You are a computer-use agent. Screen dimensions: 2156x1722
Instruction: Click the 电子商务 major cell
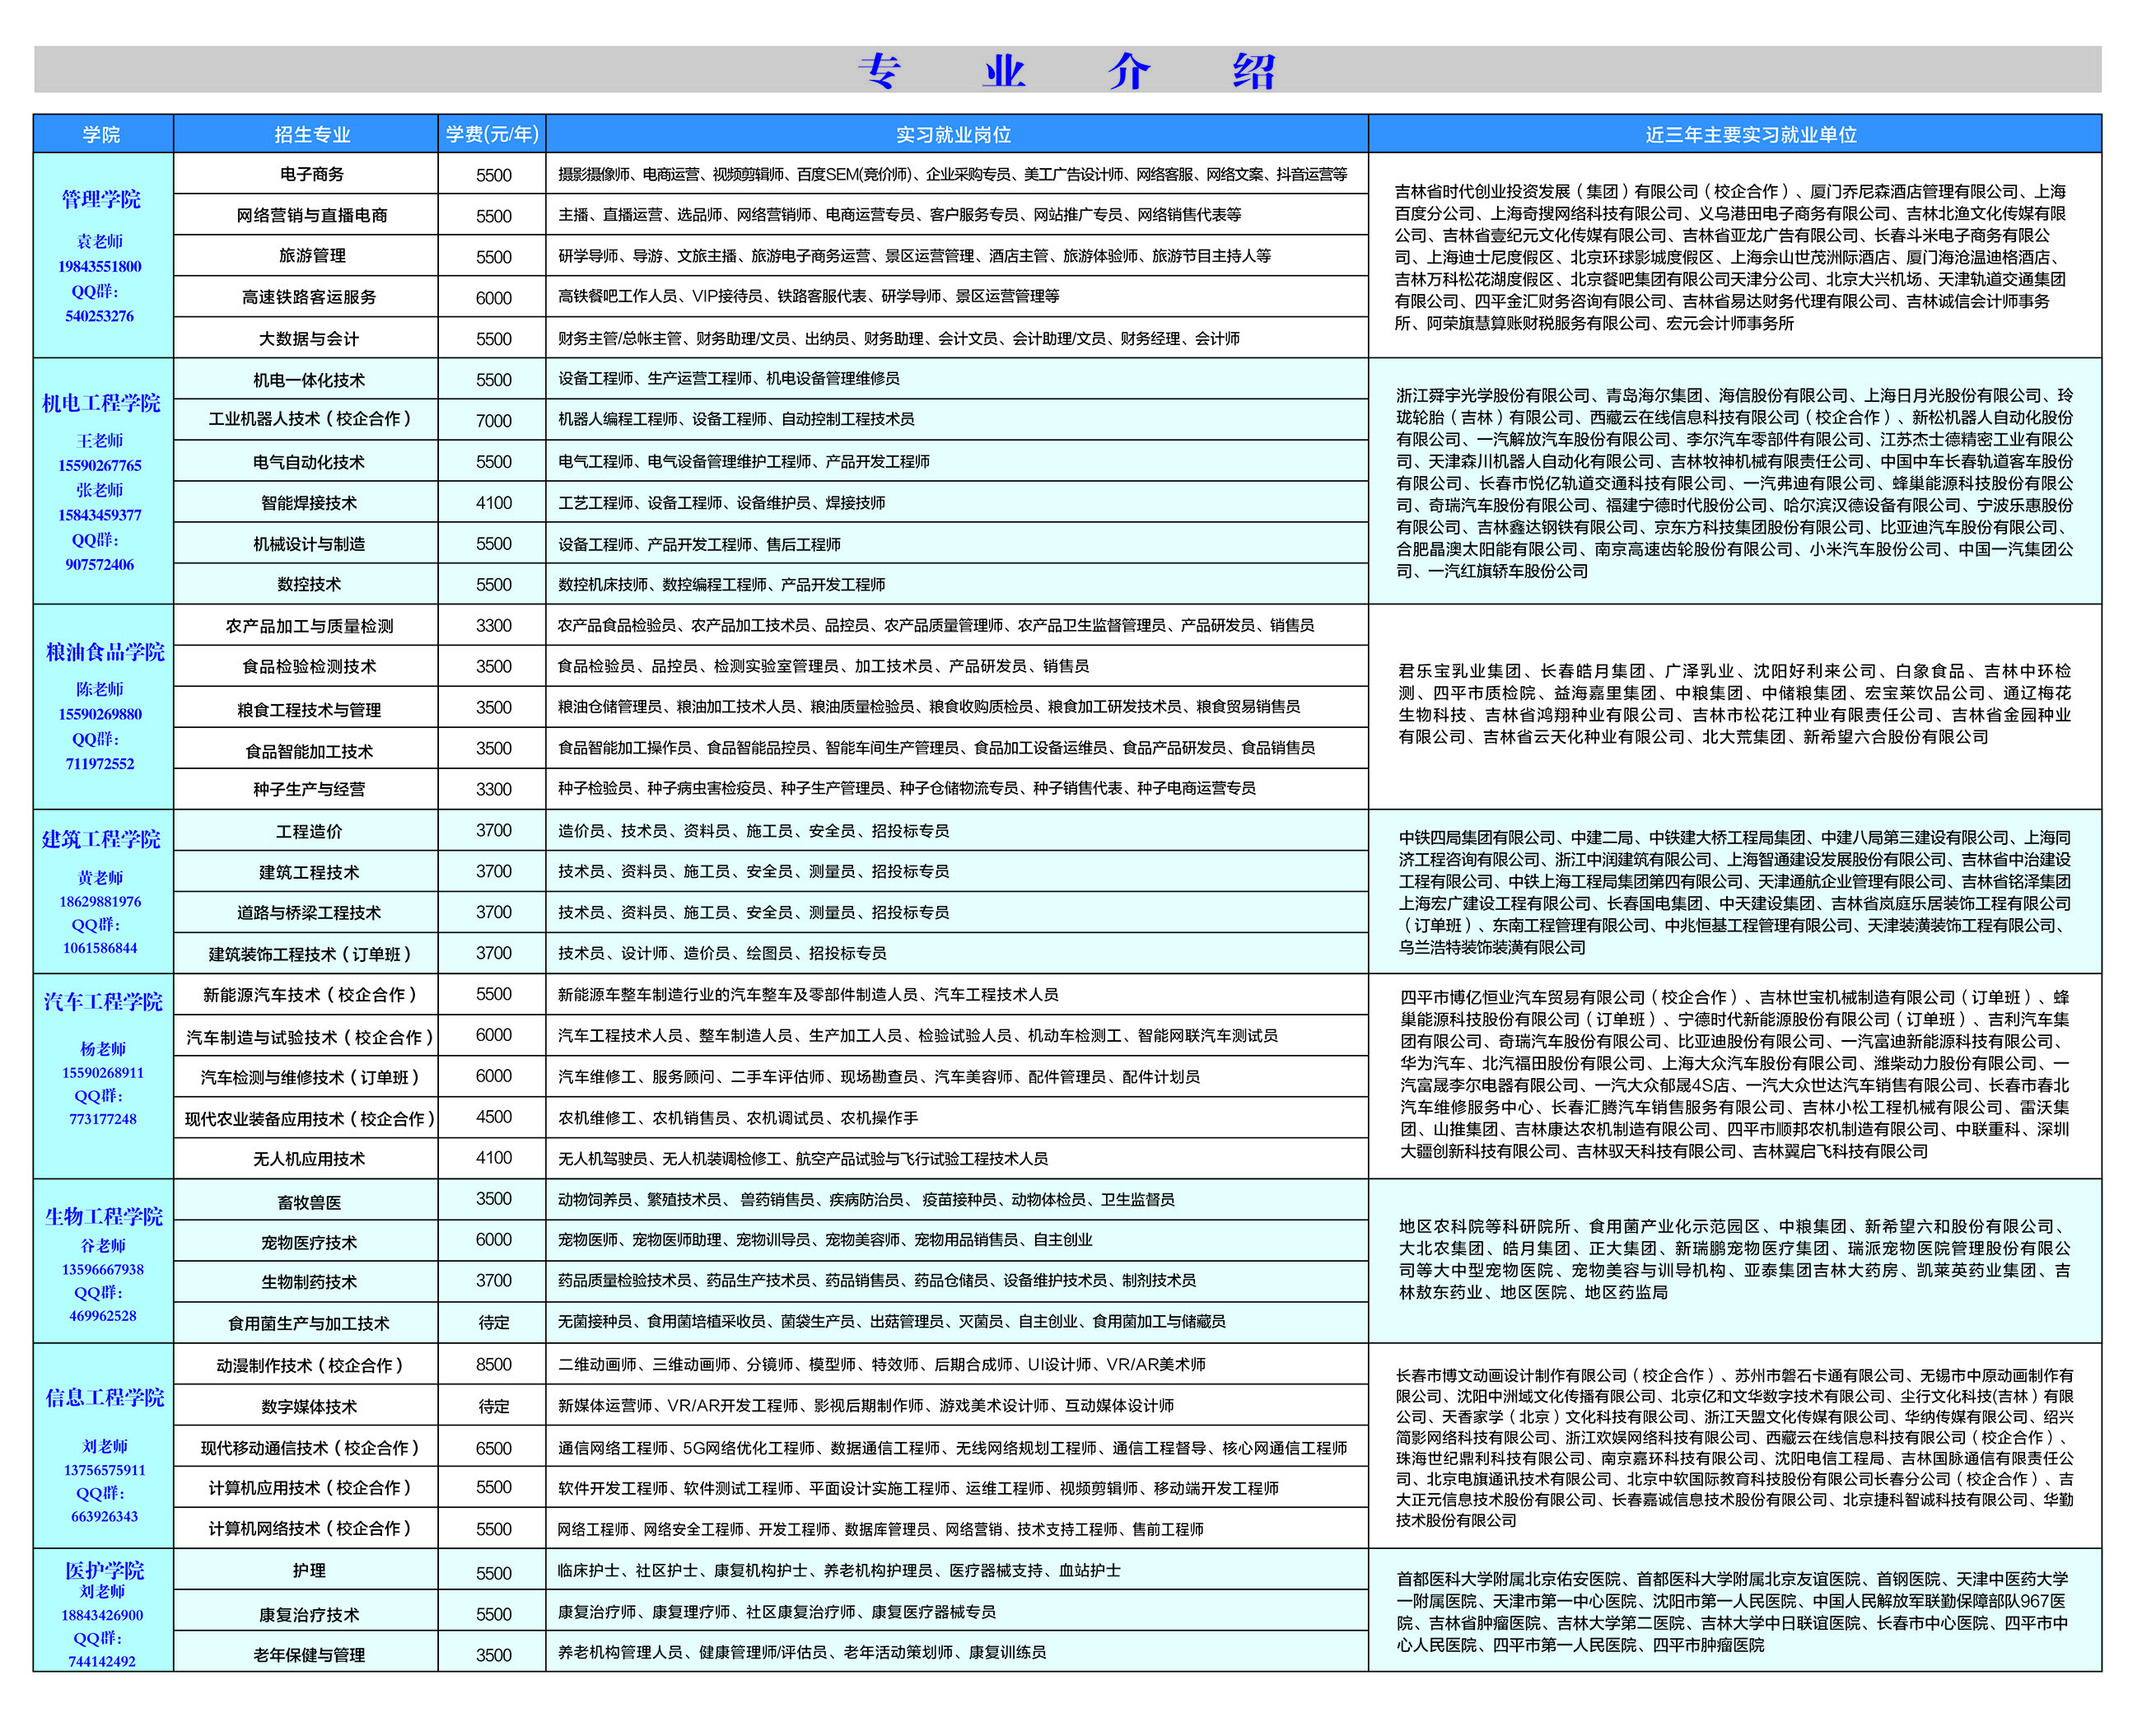tap(314, 175)
